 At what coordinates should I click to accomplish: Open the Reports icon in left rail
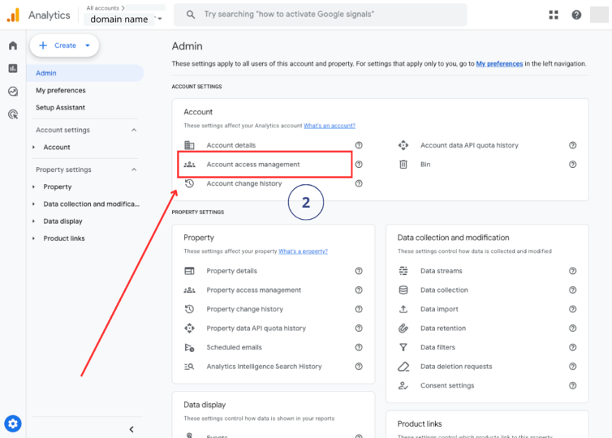tap(13, 68)
